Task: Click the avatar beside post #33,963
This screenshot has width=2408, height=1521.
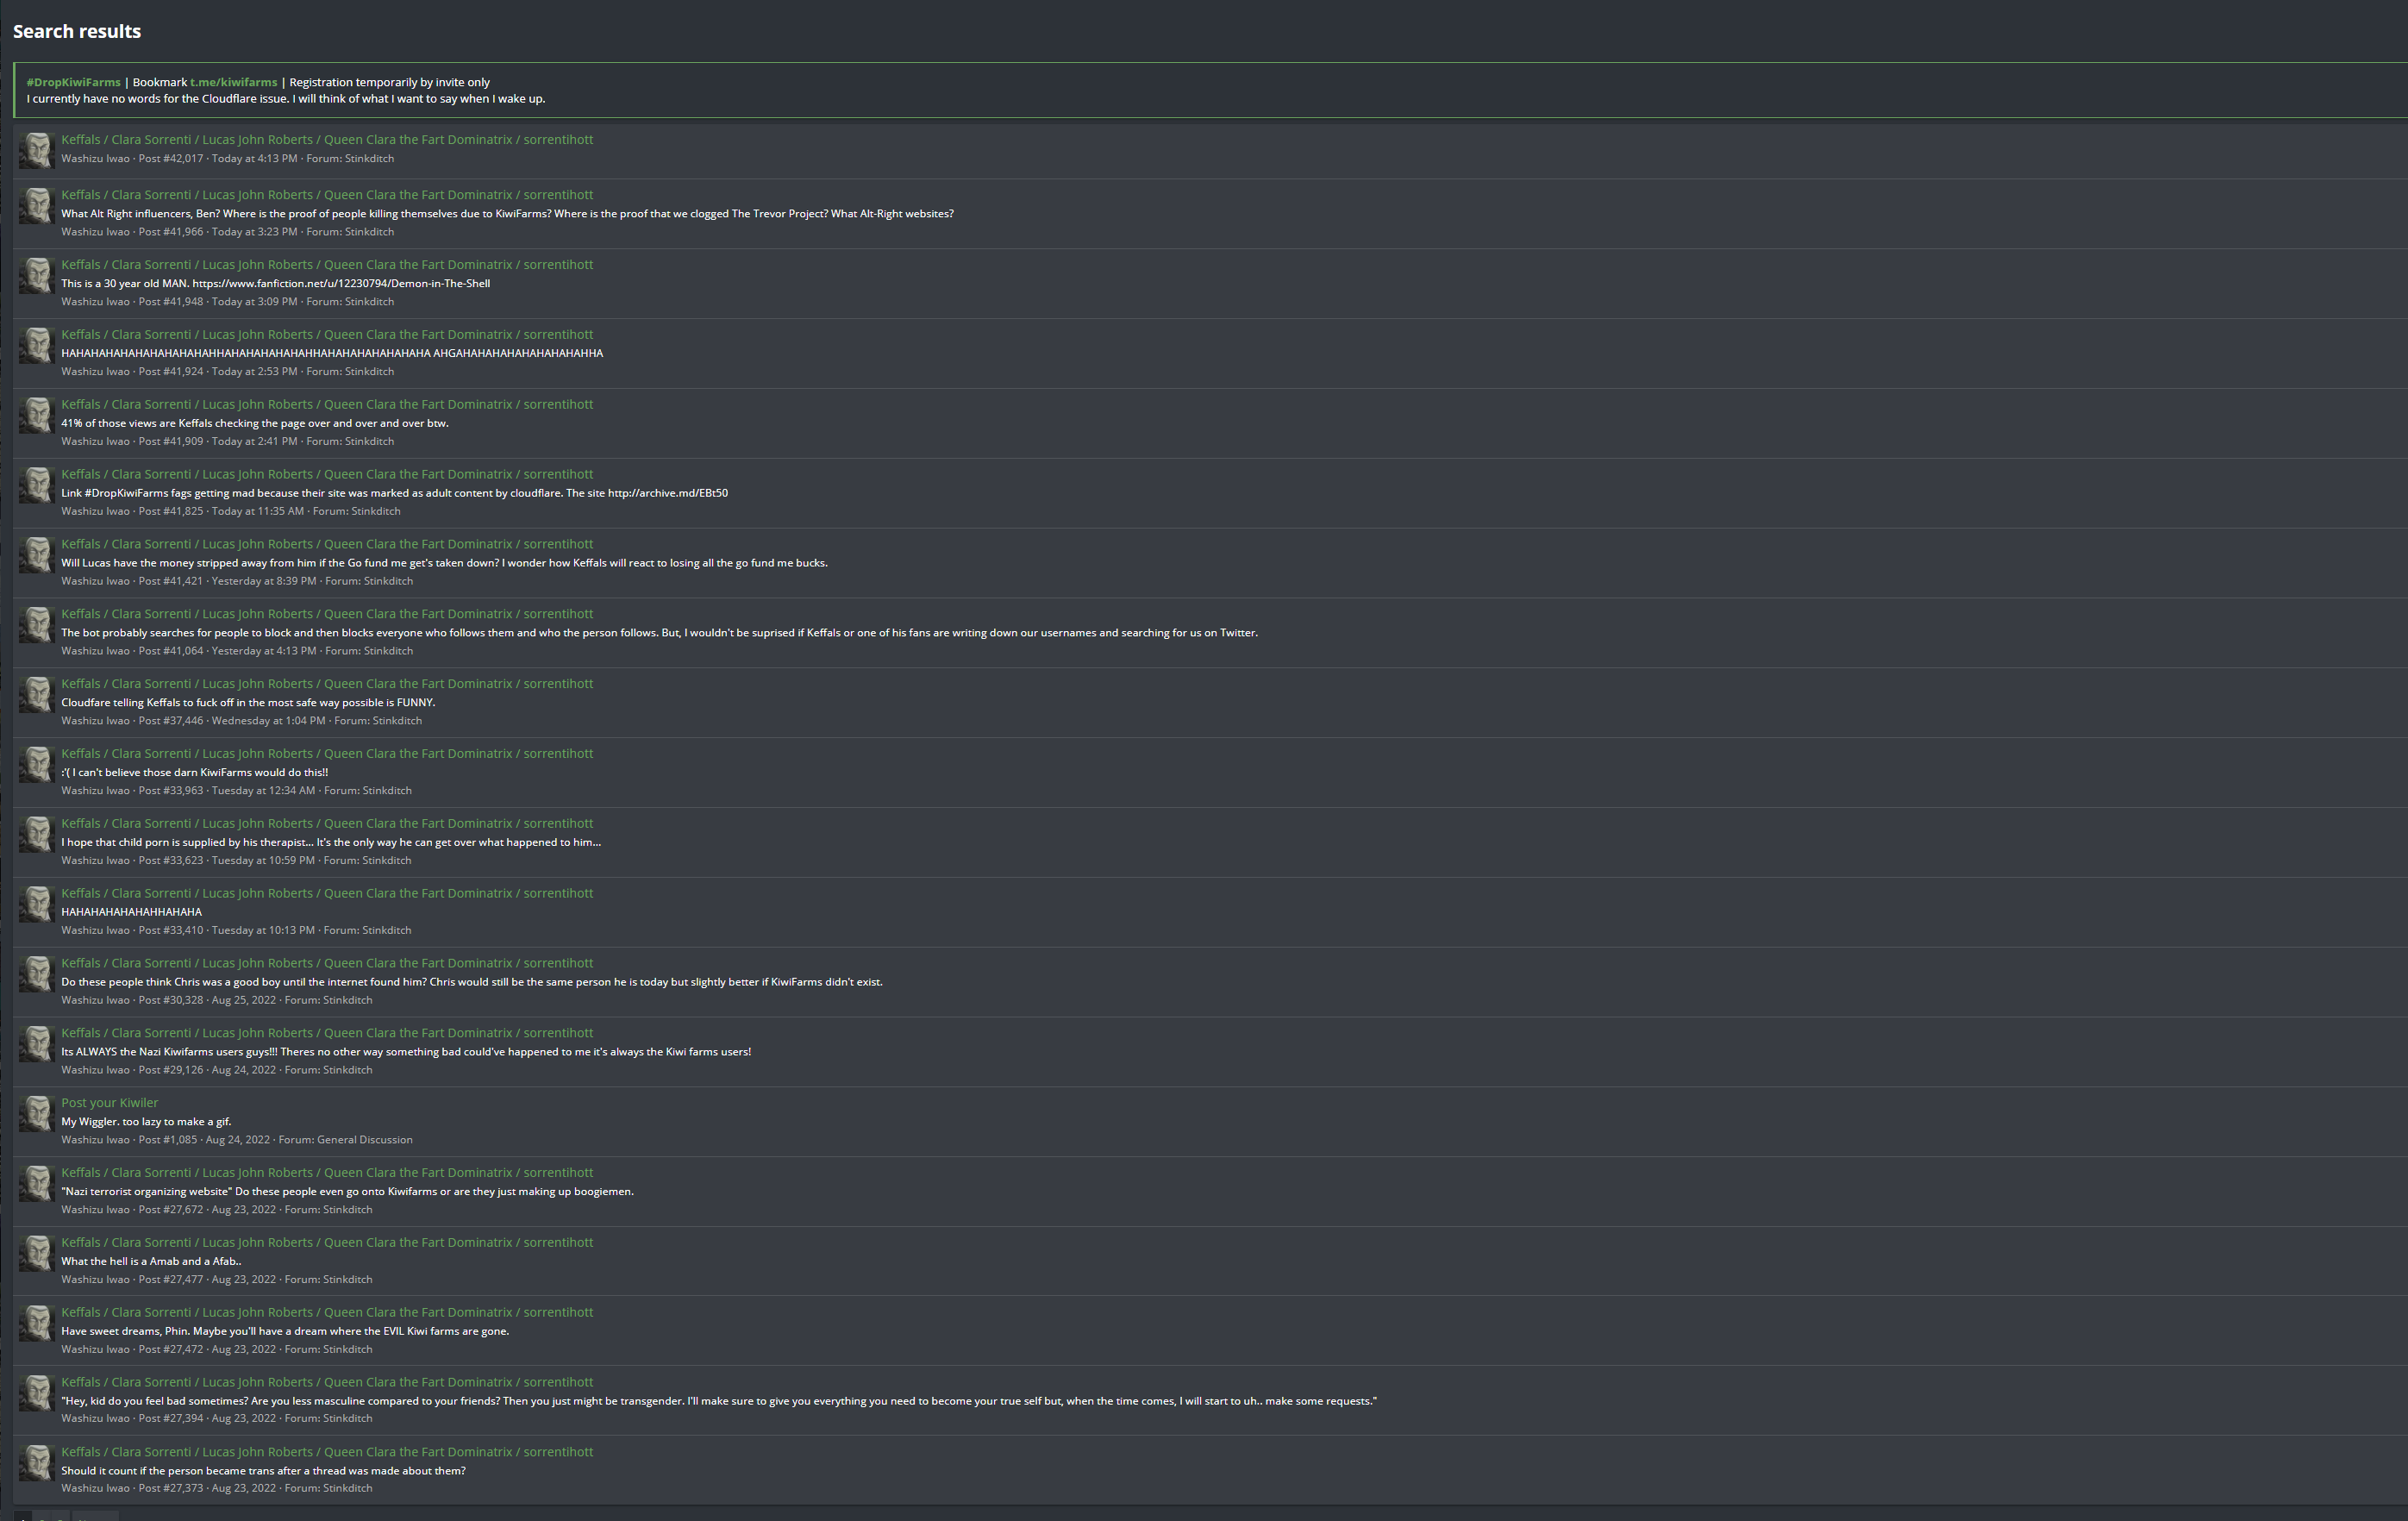Action: [37, 765]
